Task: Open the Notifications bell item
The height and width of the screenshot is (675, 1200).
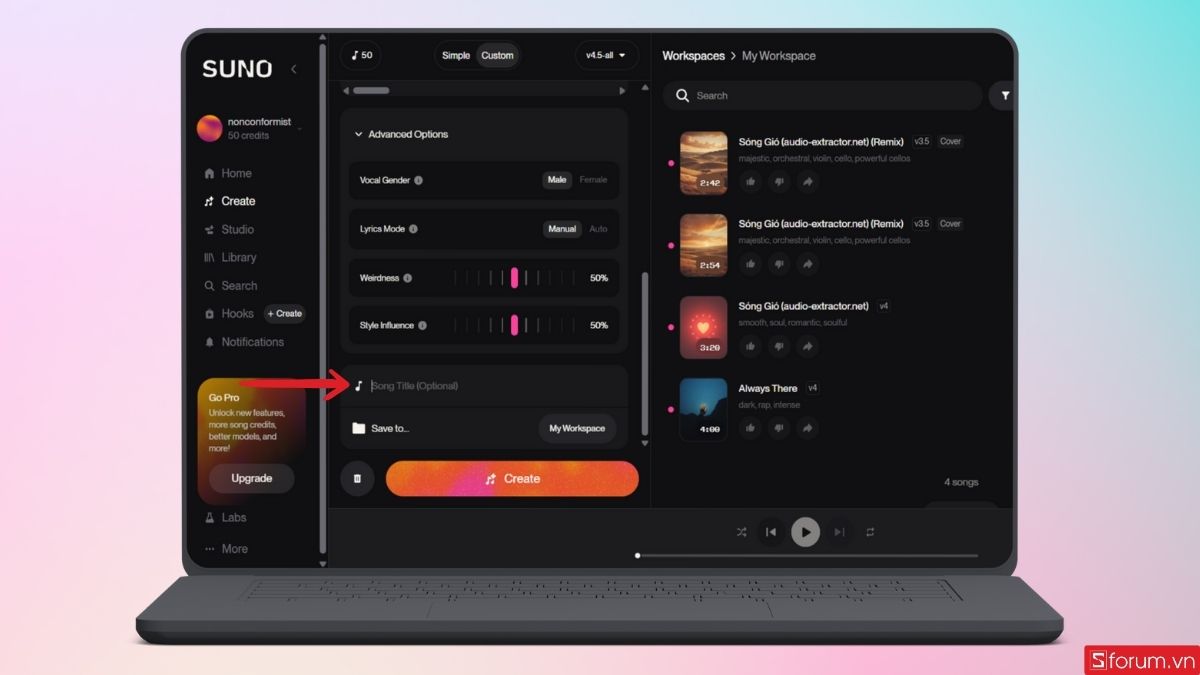Action: pyautogui.click(x=243, y=342)
